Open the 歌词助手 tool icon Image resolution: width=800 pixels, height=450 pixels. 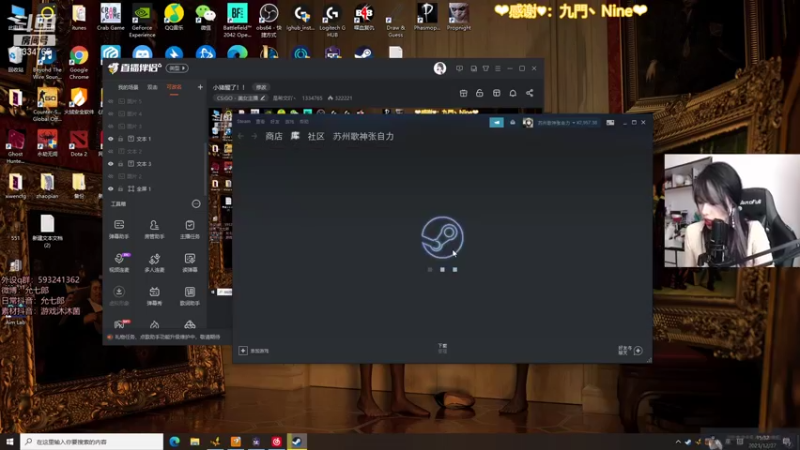[190, 296]
